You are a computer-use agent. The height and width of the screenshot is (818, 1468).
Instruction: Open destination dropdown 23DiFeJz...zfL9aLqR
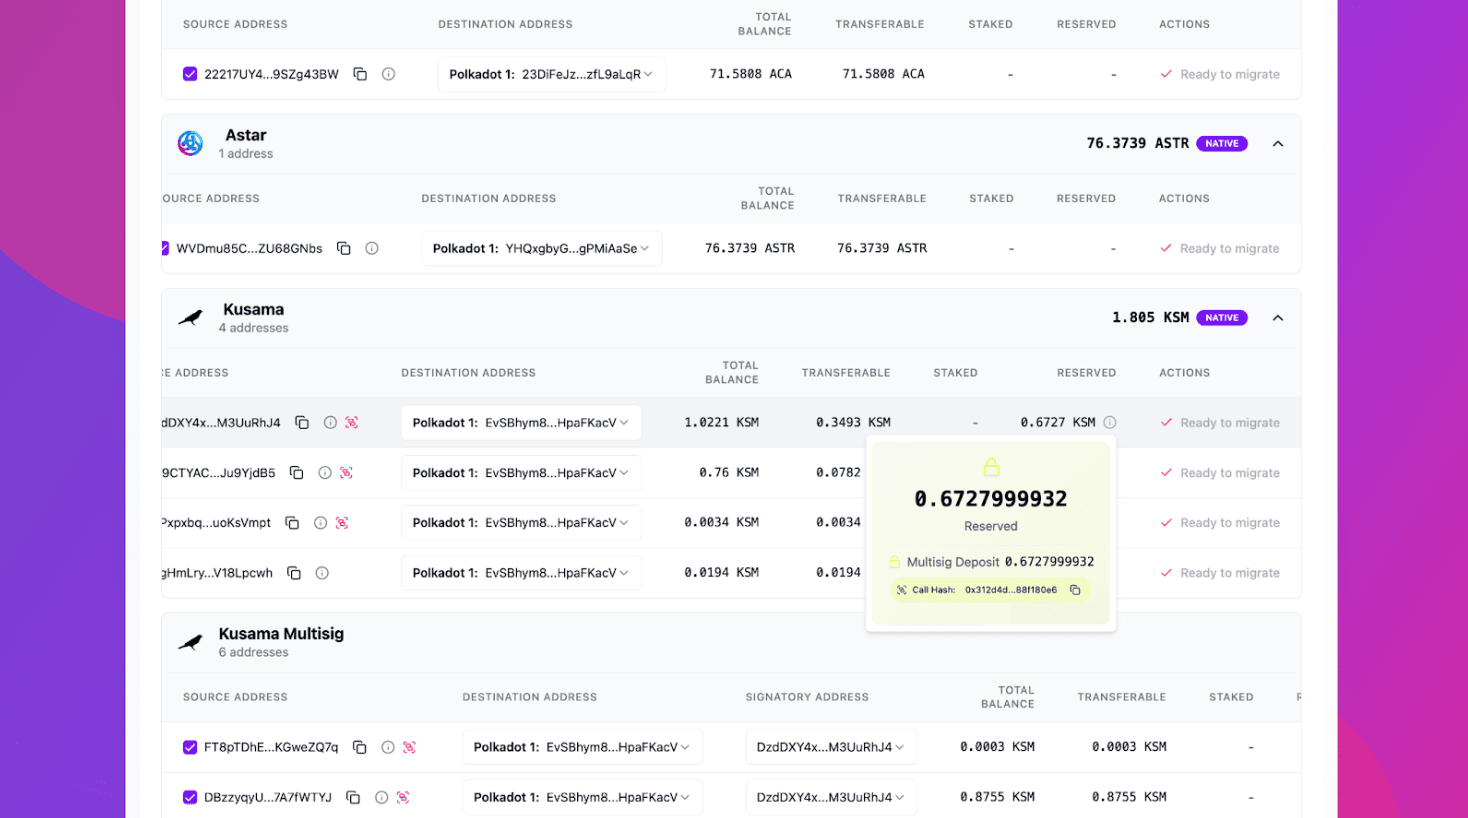point(551,74)
